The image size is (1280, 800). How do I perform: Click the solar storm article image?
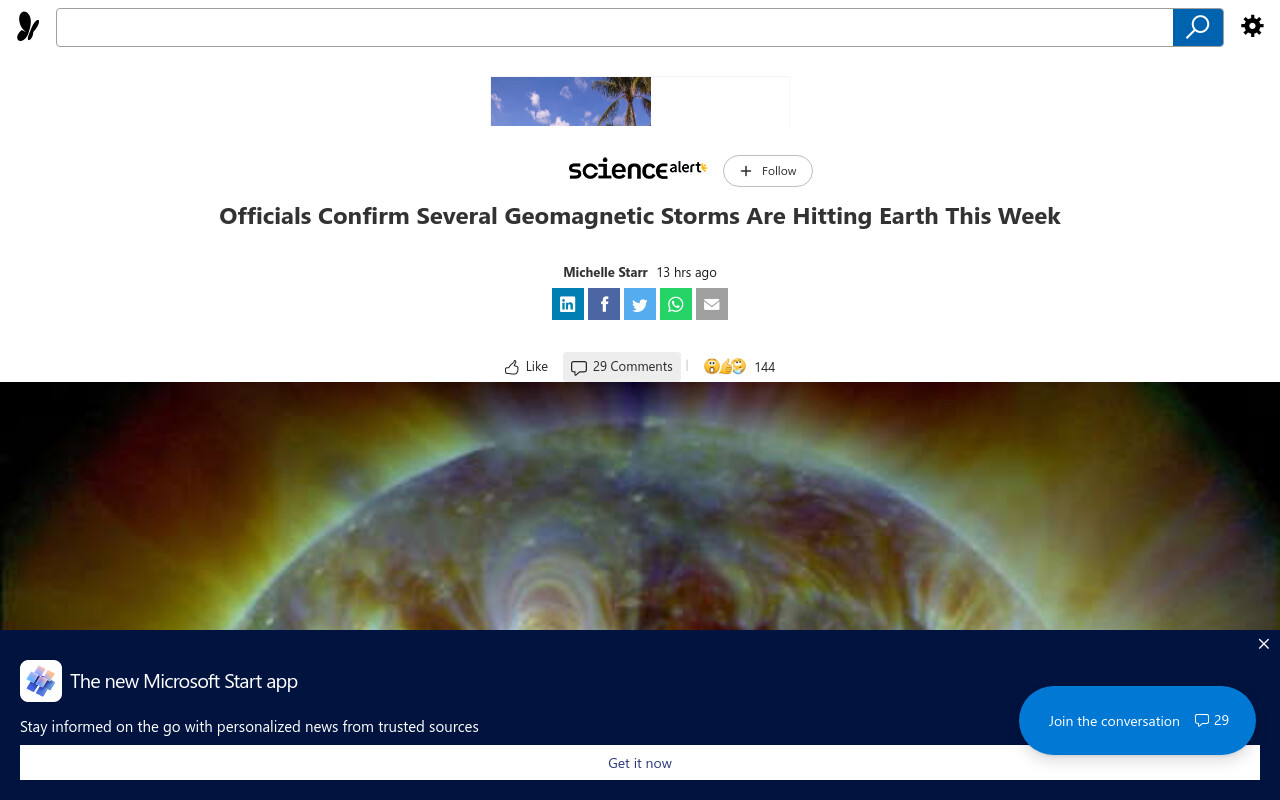[640, 506]
